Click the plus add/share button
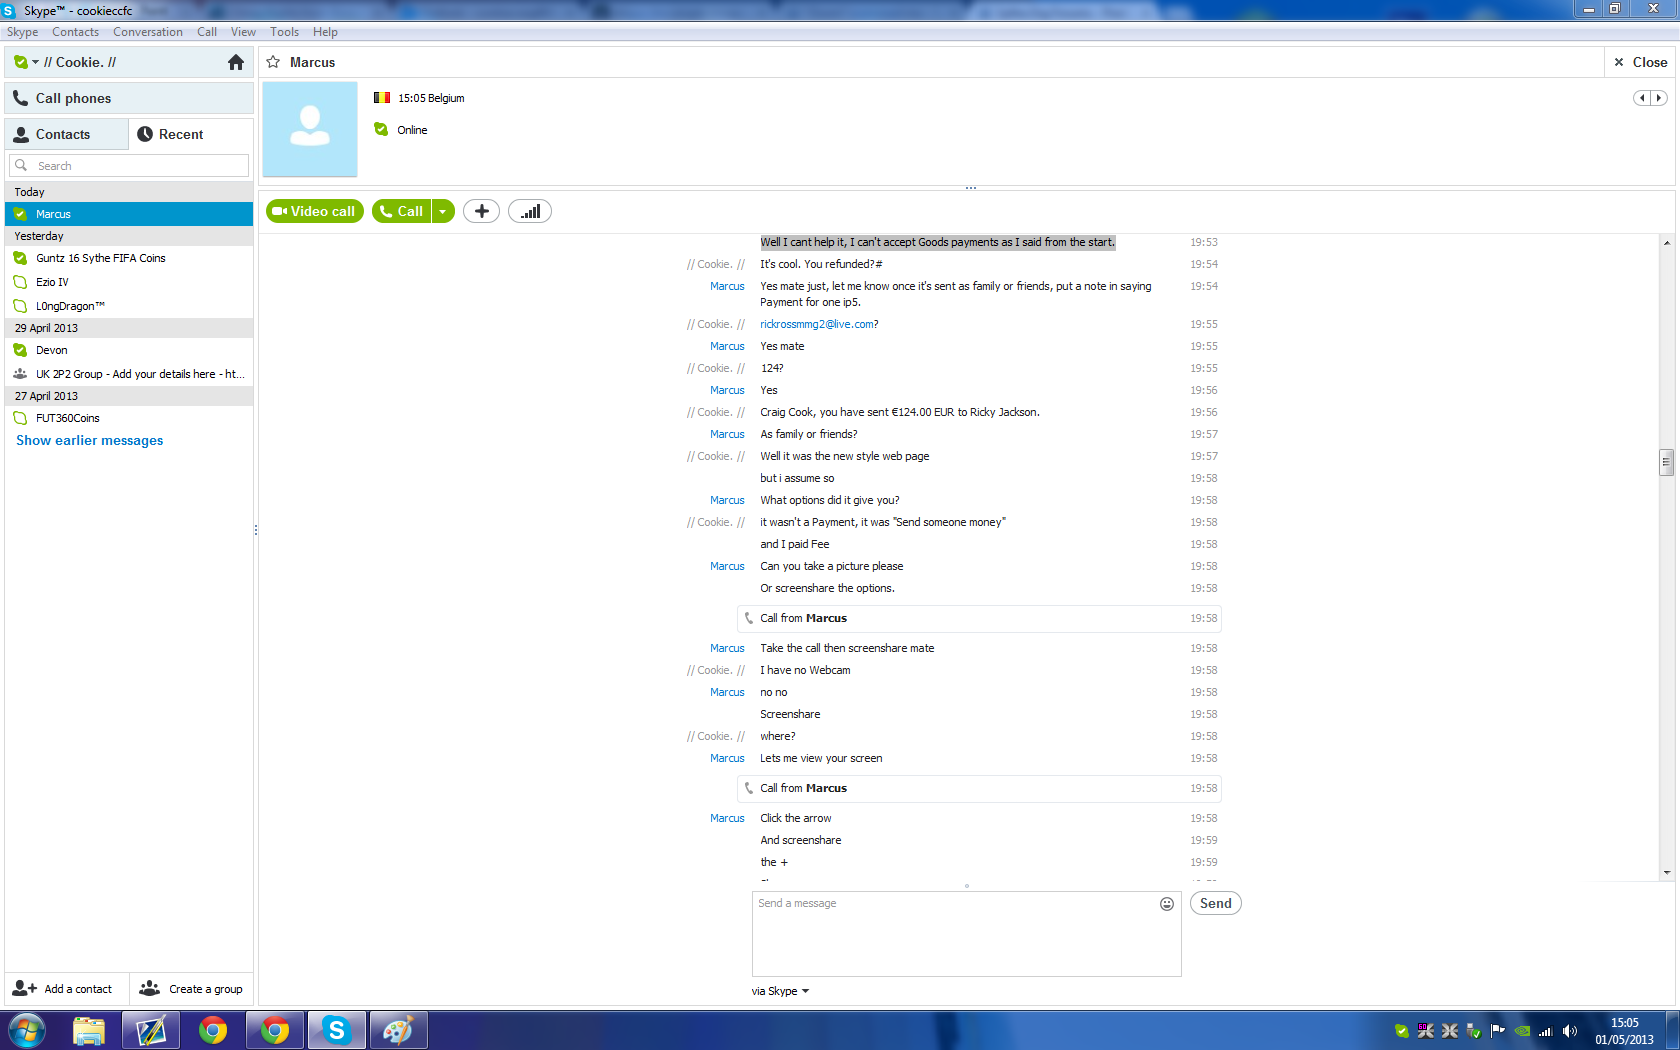1680x1050 pixels. click(482, 211)
